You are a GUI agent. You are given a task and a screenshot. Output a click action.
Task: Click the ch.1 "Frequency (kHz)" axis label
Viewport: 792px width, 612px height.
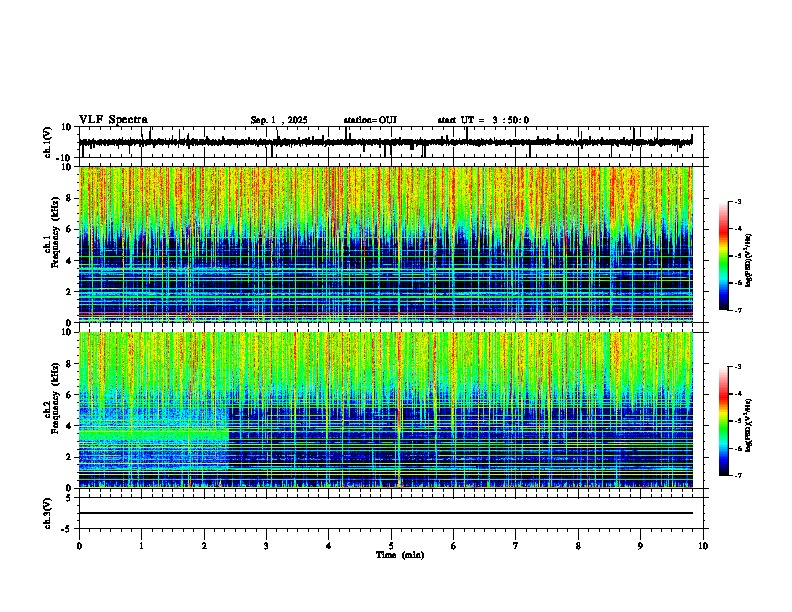tap(55, 232)
